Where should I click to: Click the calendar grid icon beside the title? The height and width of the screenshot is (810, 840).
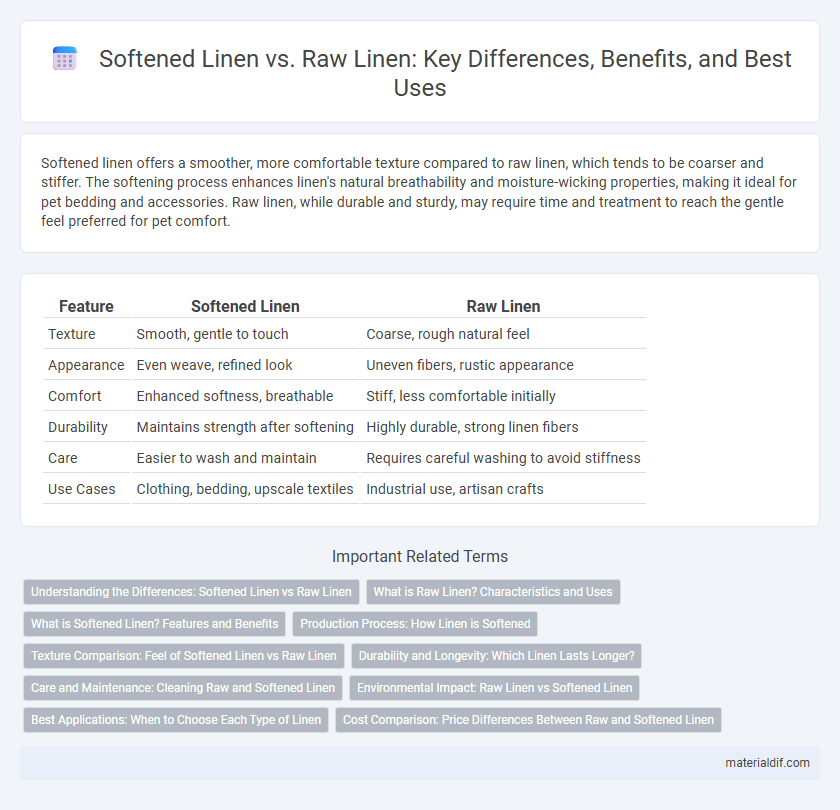pyautogui.click(x=65, y=59)
